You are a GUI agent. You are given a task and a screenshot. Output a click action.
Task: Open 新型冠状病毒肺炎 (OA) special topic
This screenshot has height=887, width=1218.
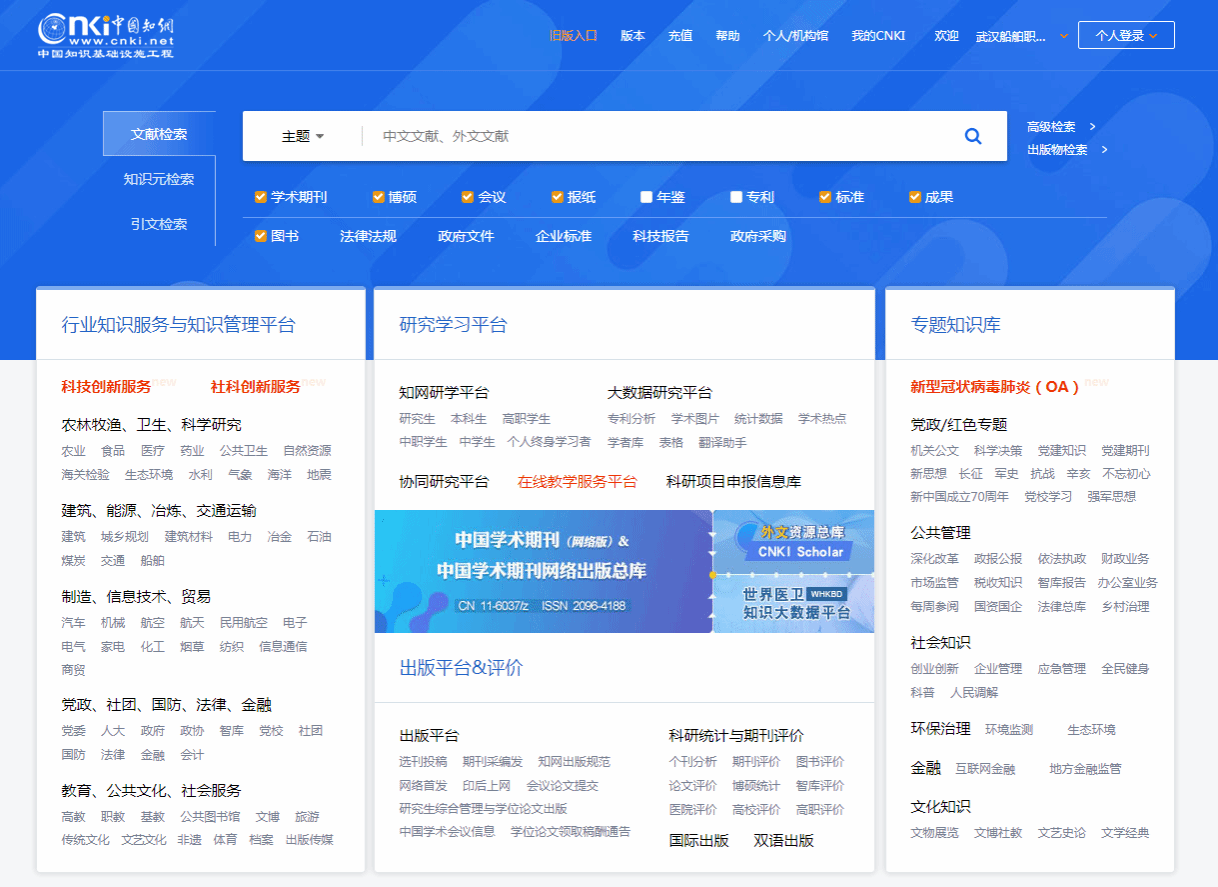pyautogui.click(x=995, y=387)
